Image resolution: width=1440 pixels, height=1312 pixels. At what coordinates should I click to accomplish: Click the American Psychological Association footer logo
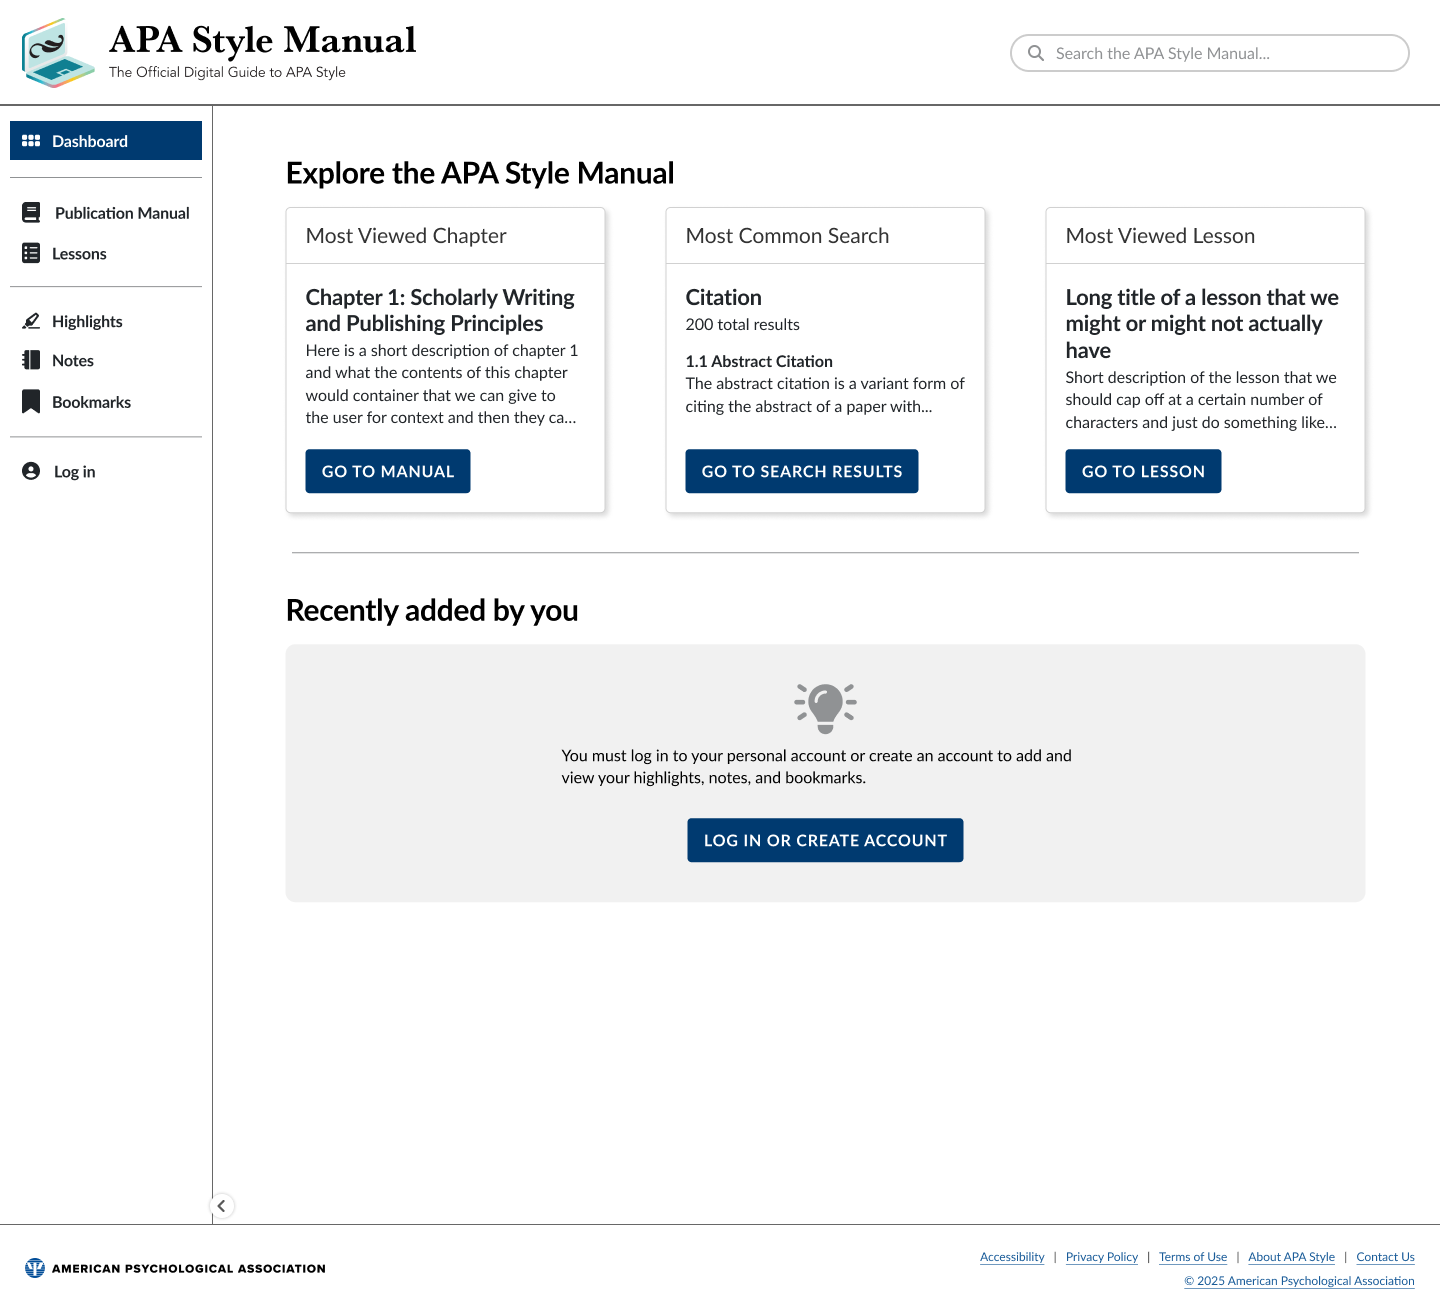click(175, 1268)
